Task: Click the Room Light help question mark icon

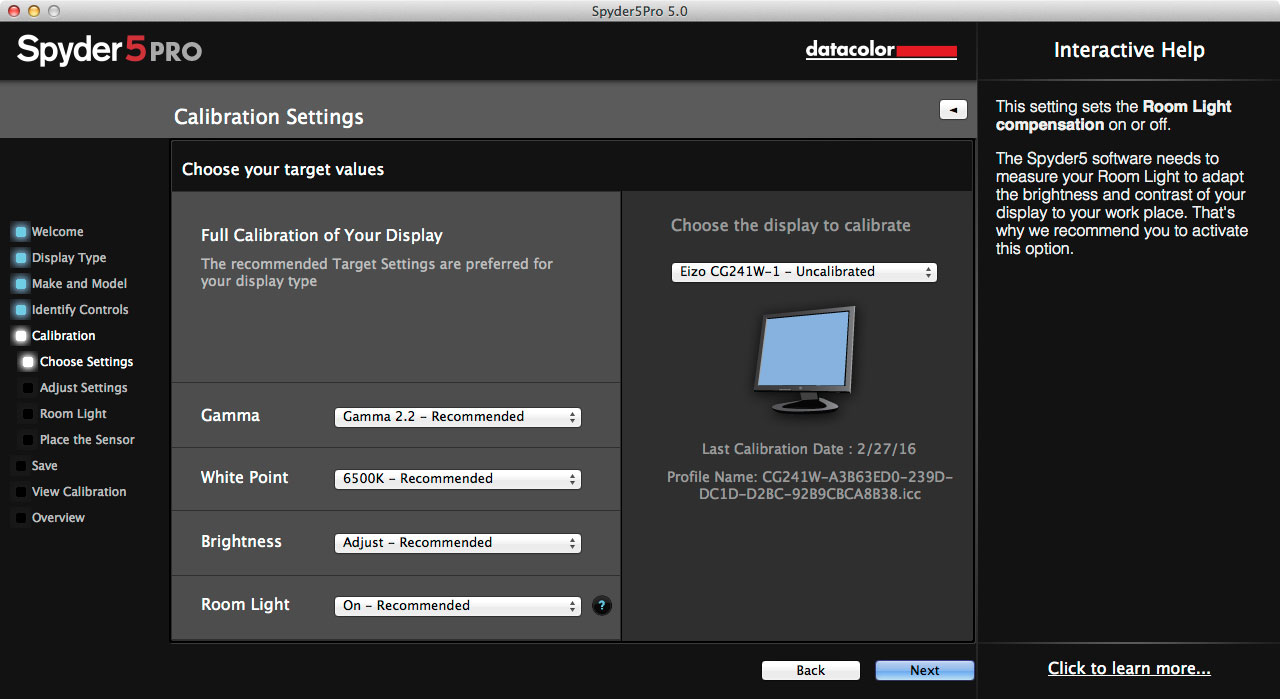Action: pyautogui.click(x=601, y=605)
